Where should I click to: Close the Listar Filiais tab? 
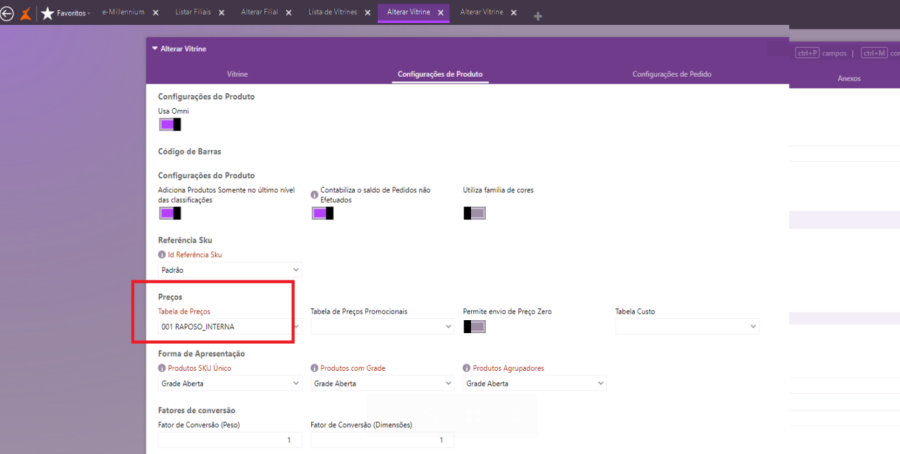coord(222,13)
